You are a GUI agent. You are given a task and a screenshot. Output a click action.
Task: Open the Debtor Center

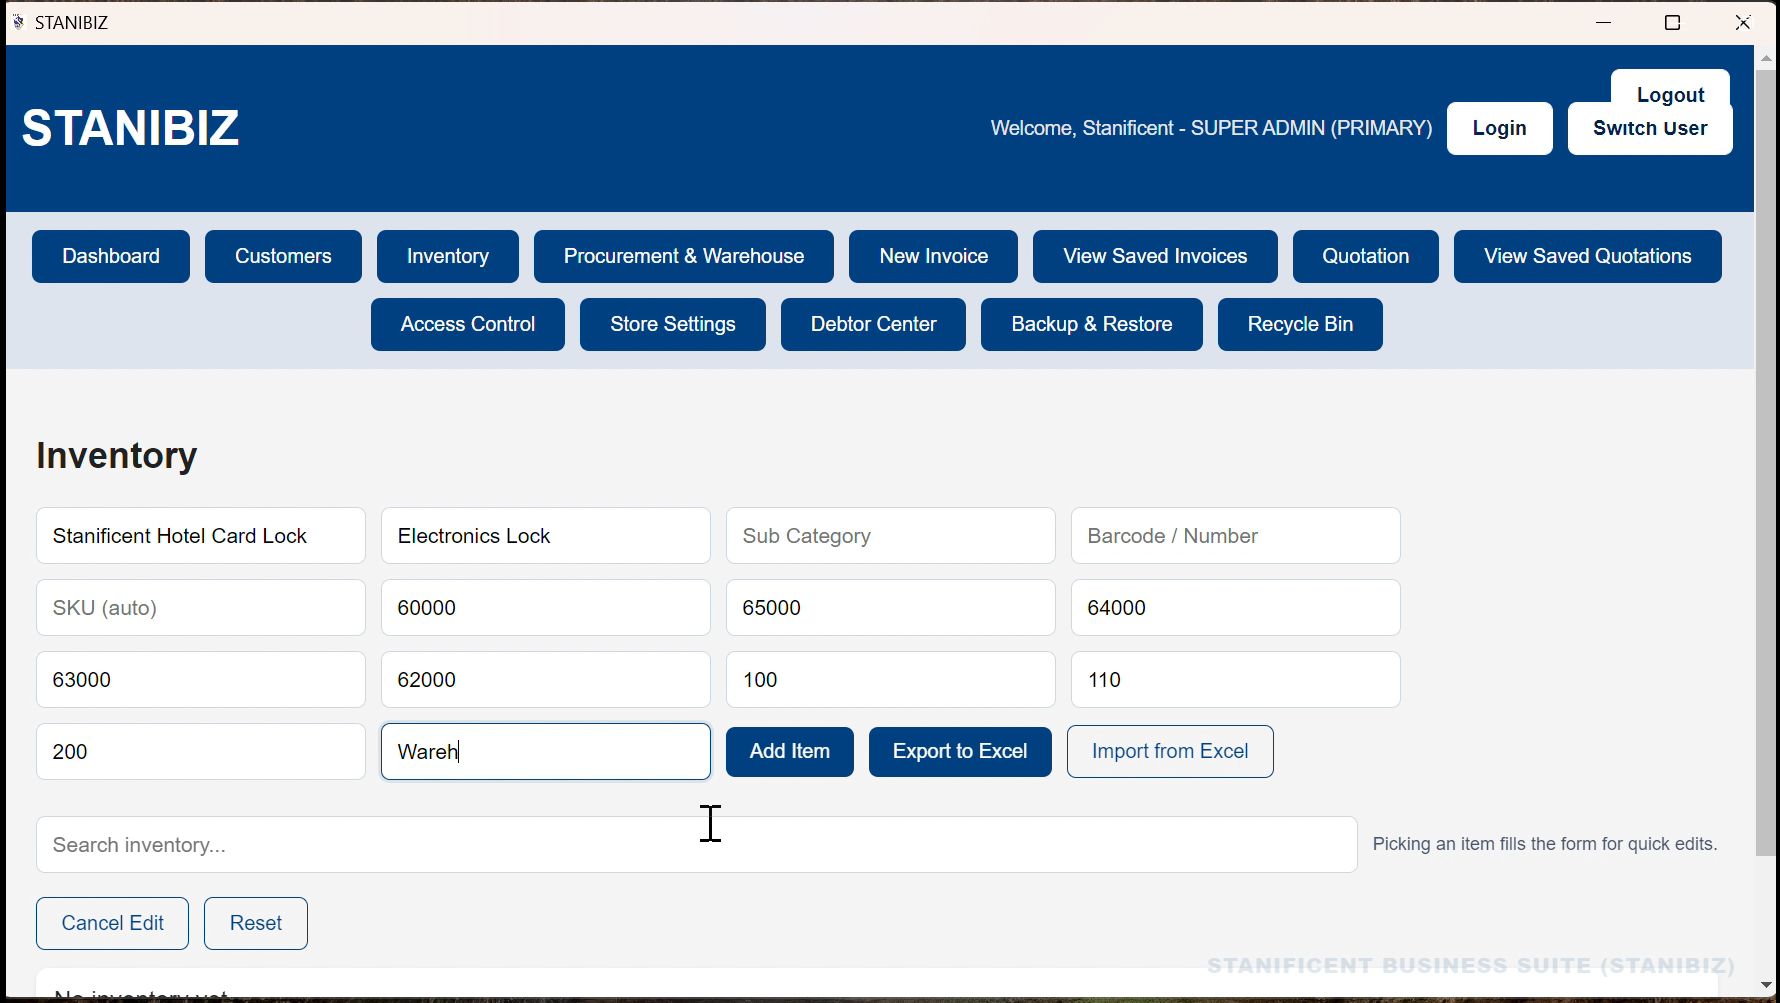pos(872,324)
